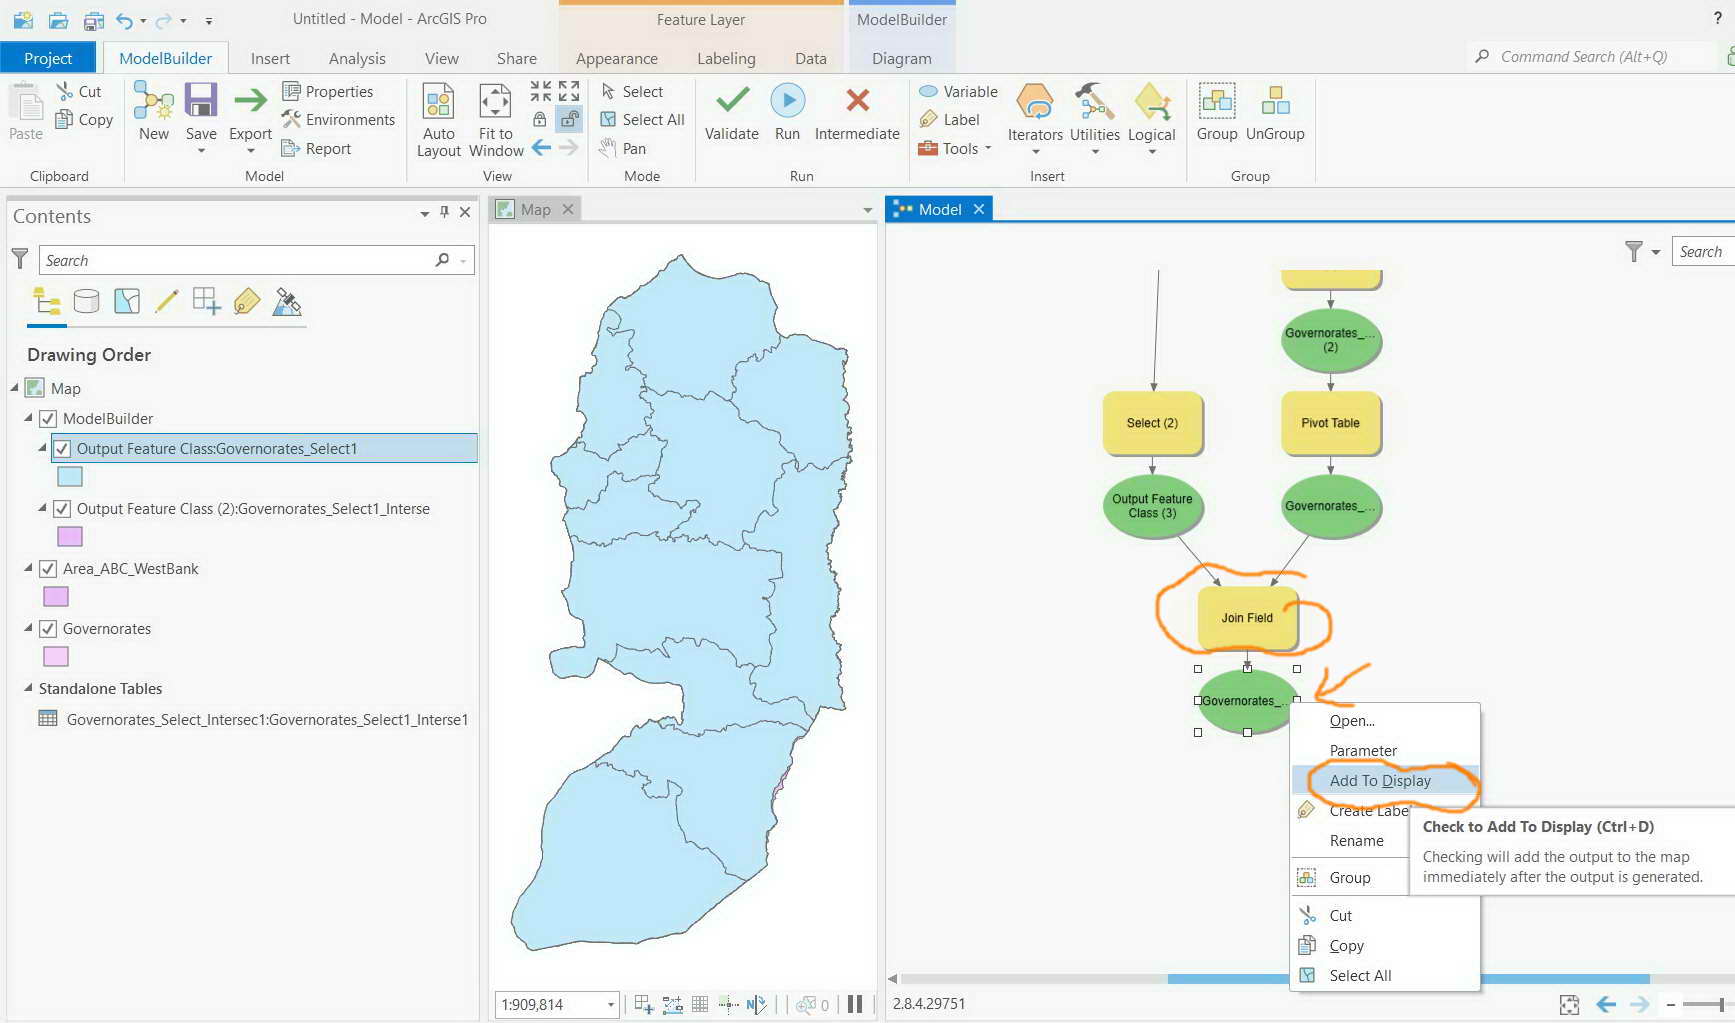Click the Join Field tool element
Viewport: 1735px width, 1023px height.
(x=1247, y=618)
